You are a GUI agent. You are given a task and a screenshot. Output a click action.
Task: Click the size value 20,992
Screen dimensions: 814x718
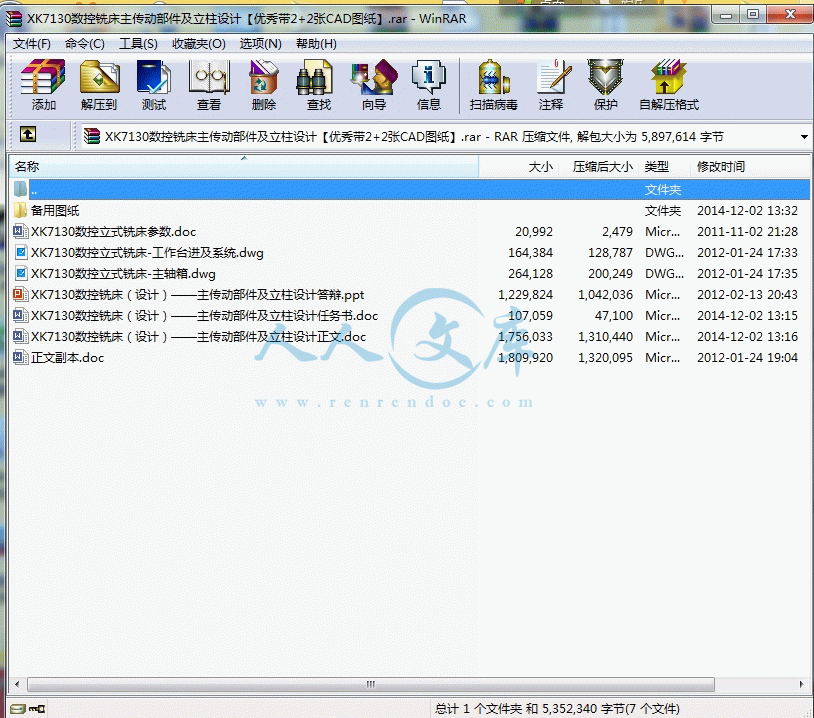[534, 232]
